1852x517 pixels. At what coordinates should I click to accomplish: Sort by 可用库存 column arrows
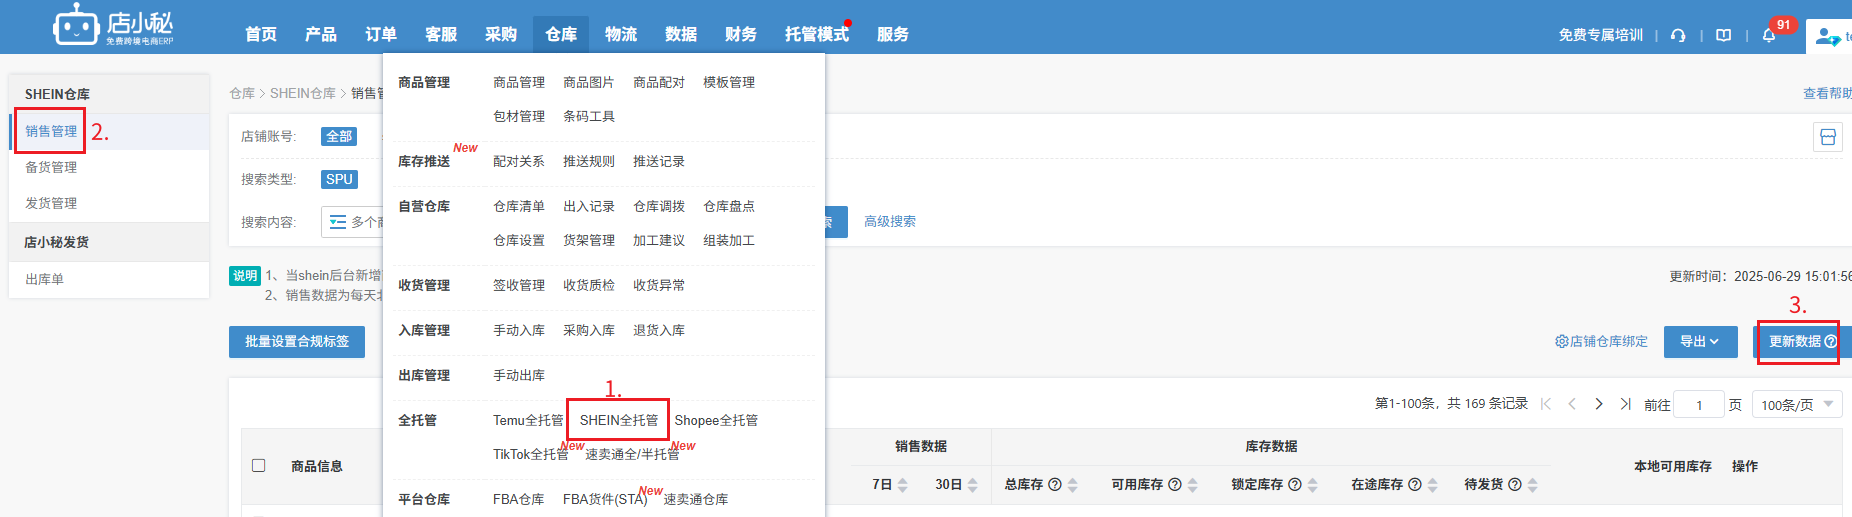1193,485
